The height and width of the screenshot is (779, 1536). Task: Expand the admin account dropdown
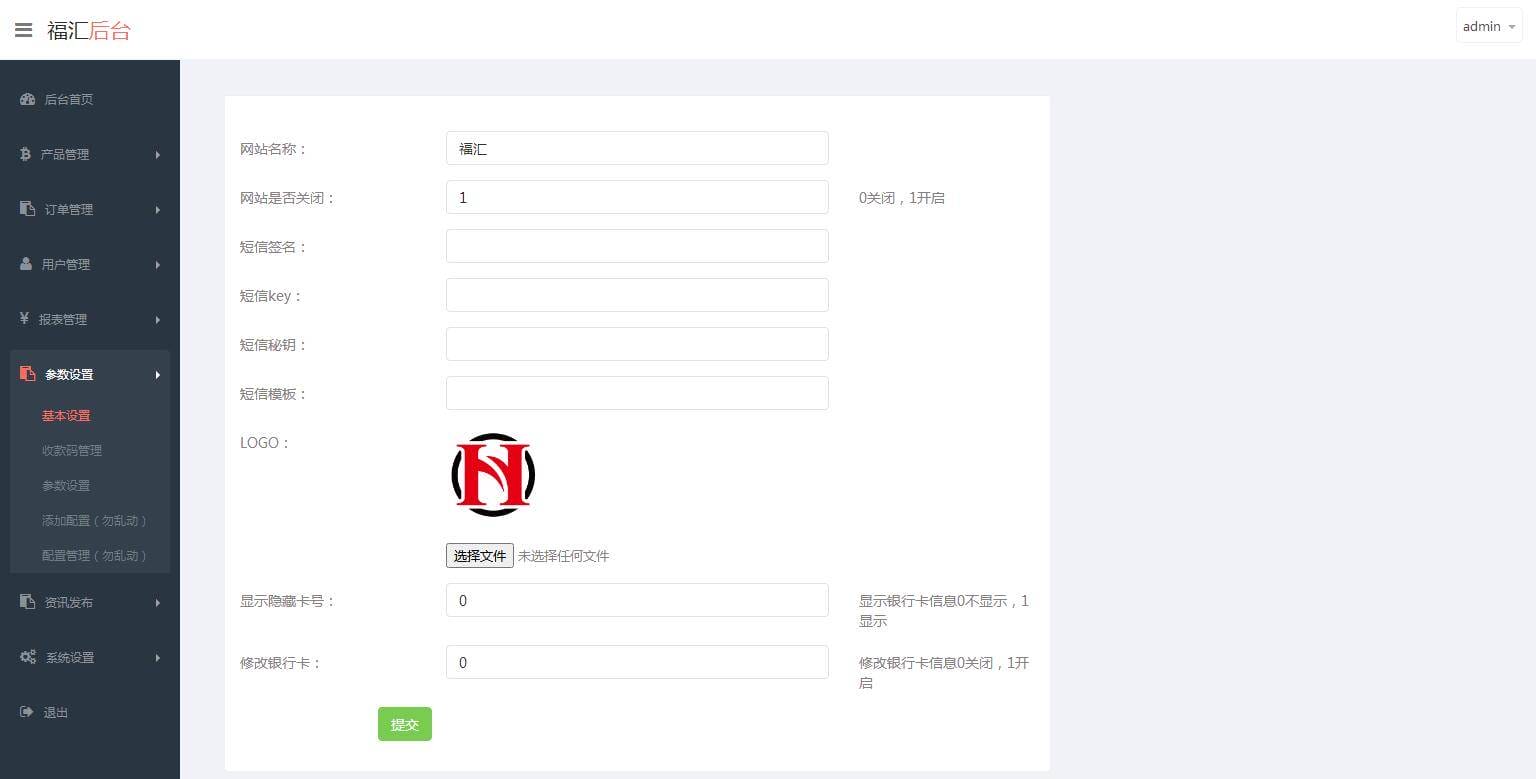[x=1488, y=26]
